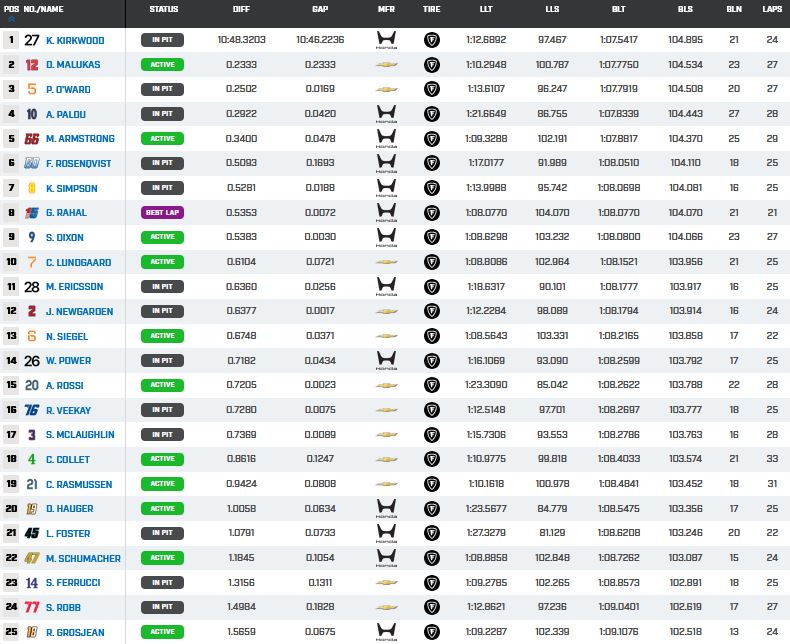Click the POS sort arrow icon

pos(11,20)
